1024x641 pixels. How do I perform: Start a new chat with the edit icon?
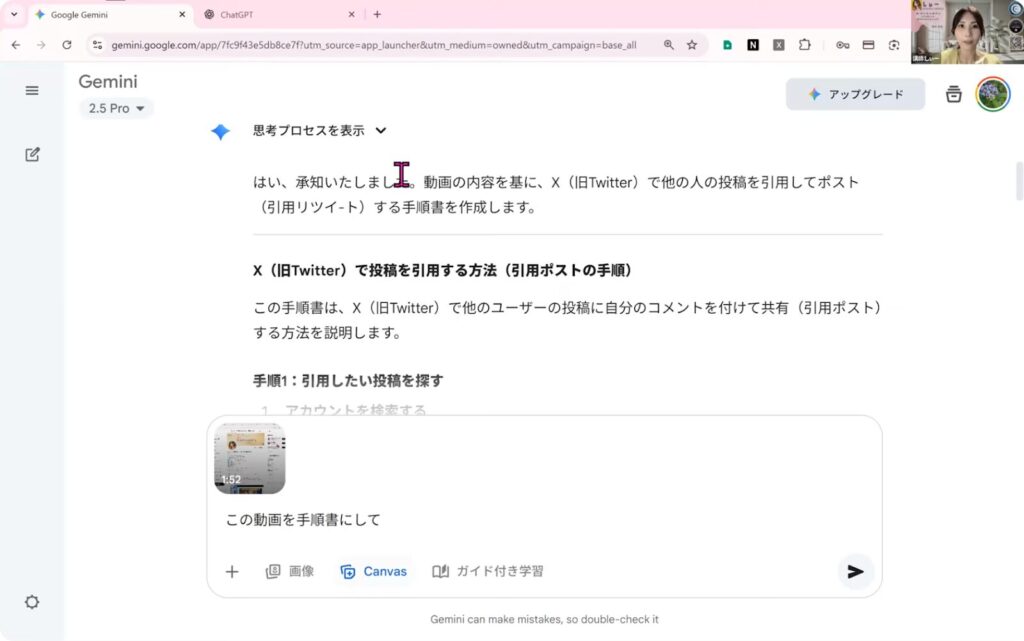point(32,154)
